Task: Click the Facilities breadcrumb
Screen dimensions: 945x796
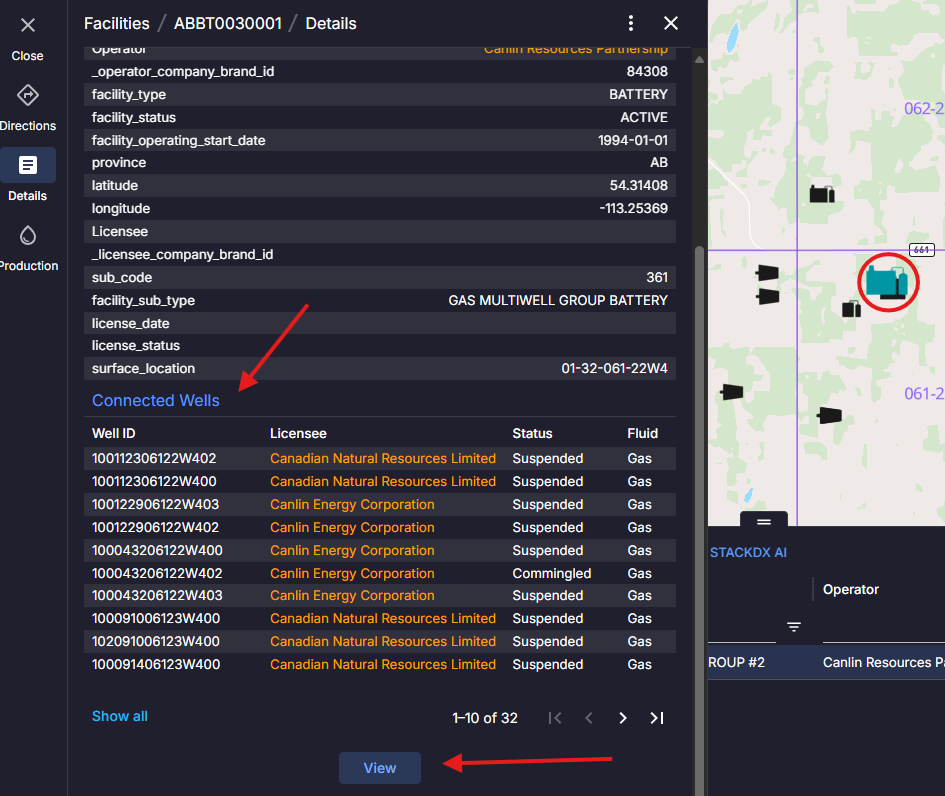Action: 116,23
